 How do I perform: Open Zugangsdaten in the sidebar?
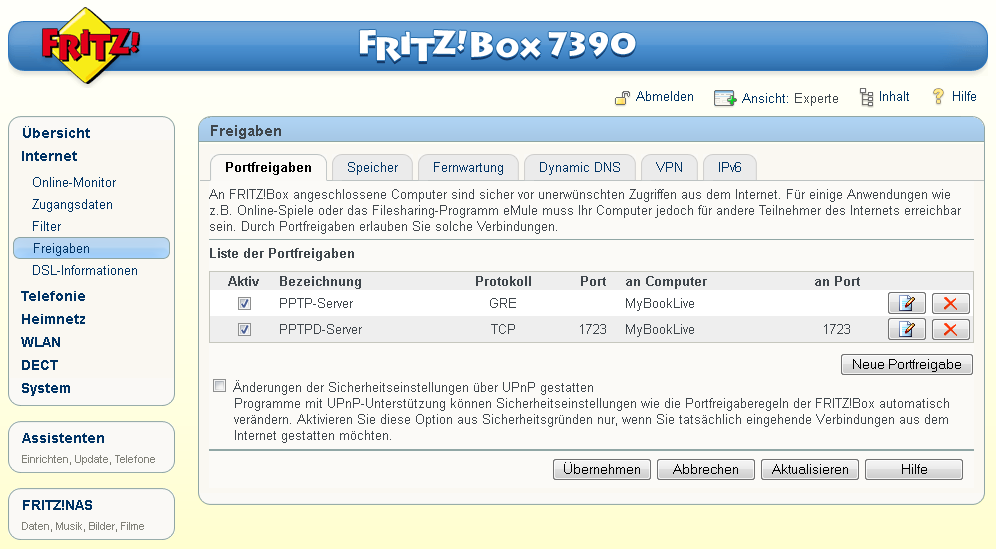pos(72,205)
